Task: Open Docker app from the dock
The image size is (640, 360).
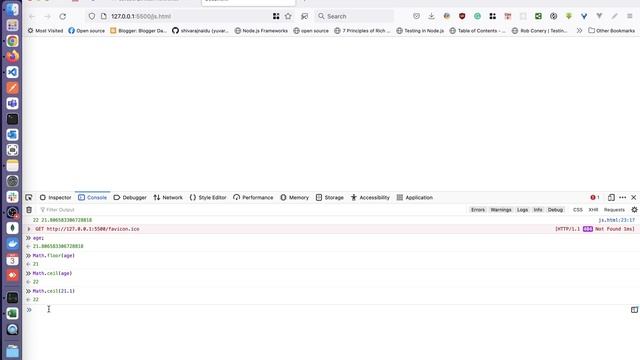Action: tap(13, 244)
